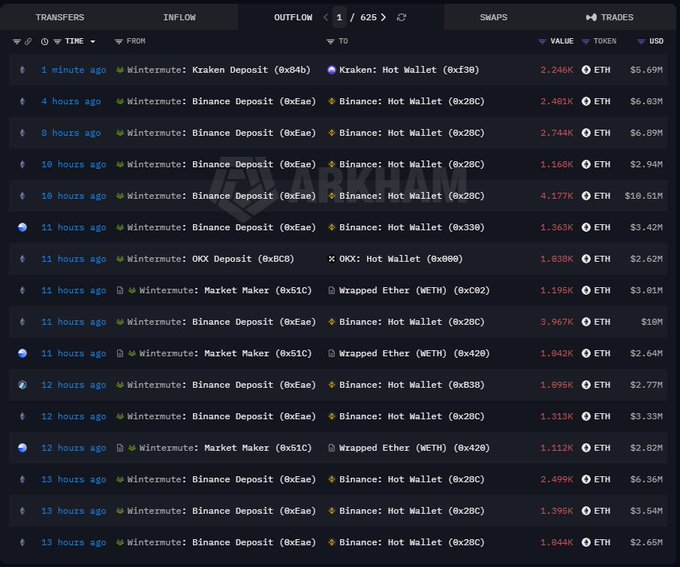Click the Base chain icon on $3.42M row
The image size is (680, 567).
[x=23, y=227]
